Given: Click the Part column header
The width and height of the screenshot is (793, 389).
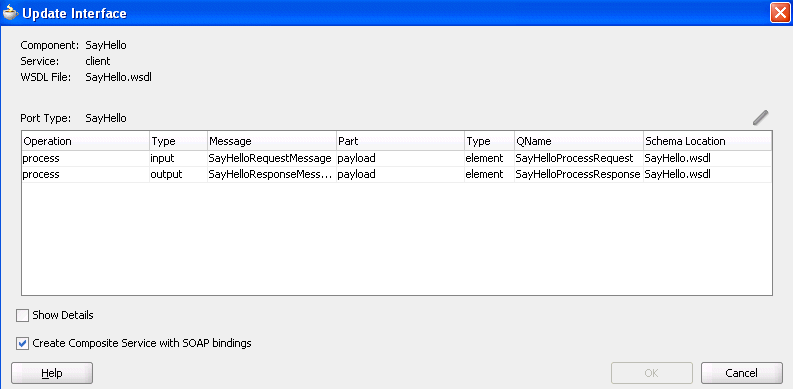Looking at the screenshot, I should click(x=400, y=141).
